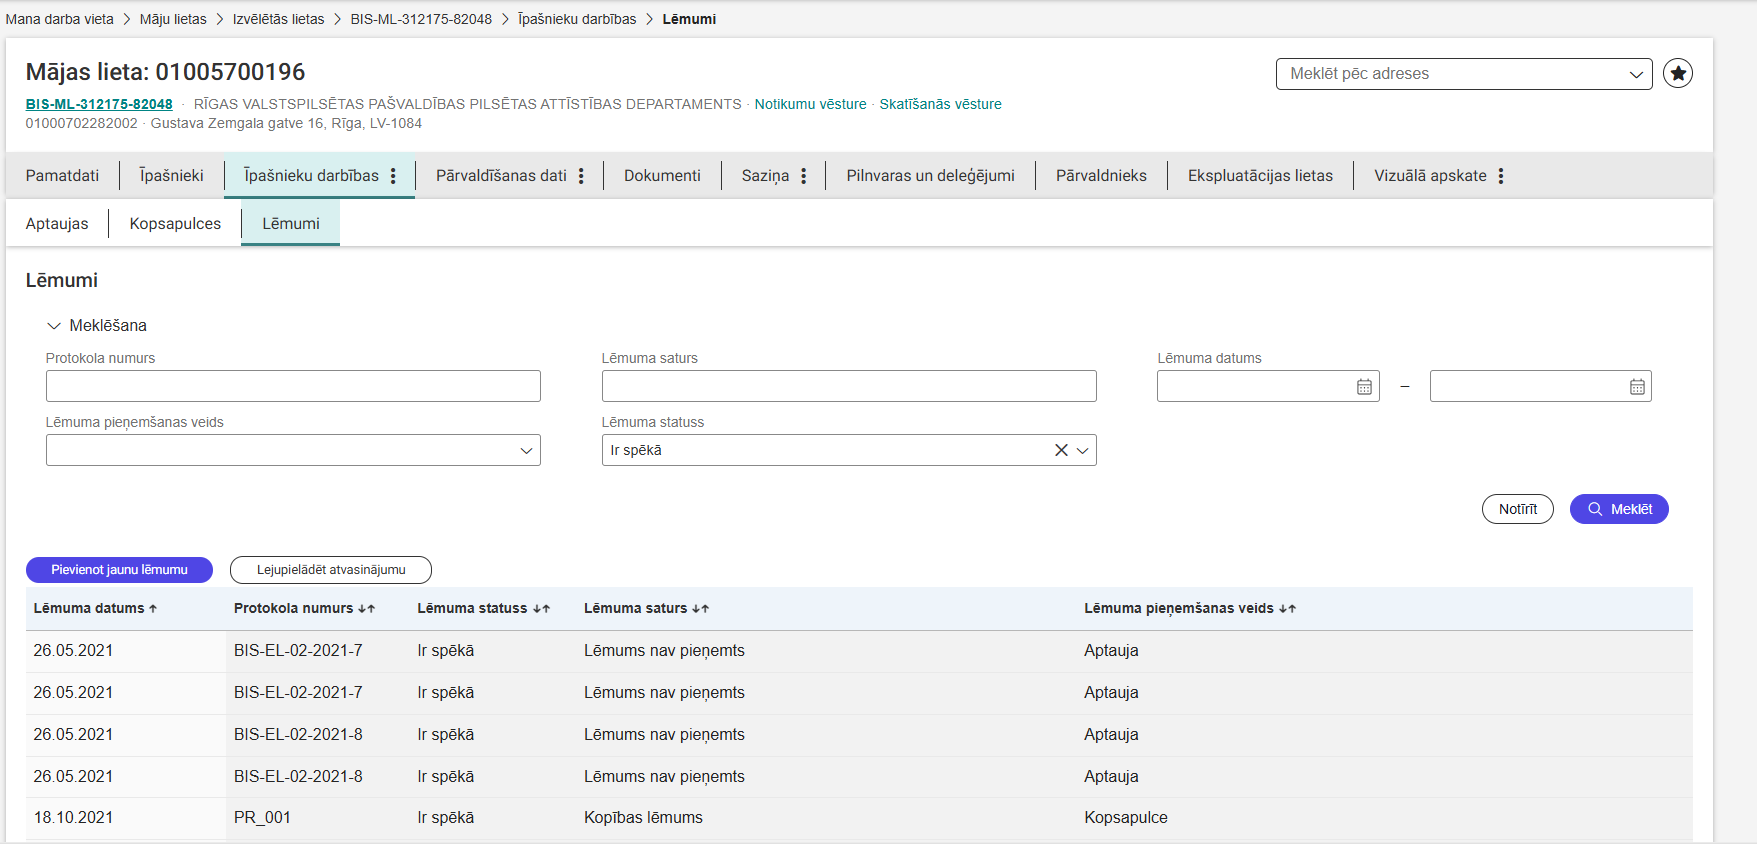This screenshot has width=1757, height=844.
Task: Expand the Meklēt pēc adreses dropdown
Action: click(1636, 74)
